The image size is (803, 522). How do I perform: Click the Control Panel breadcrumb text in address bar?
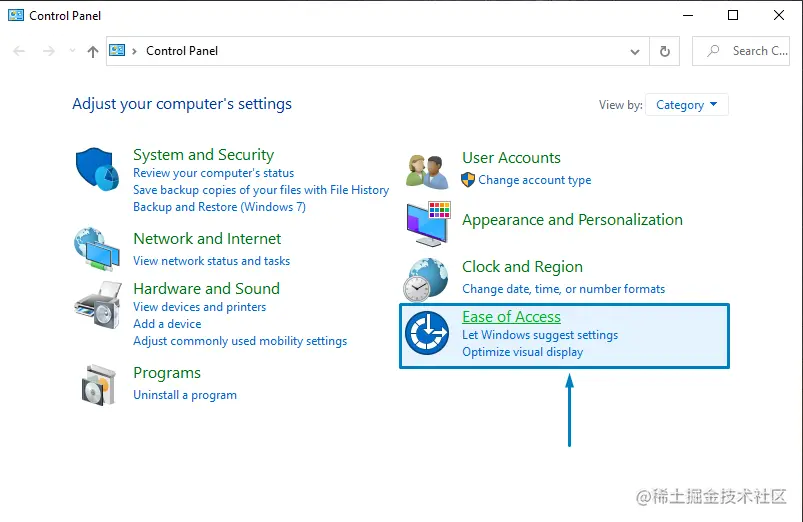click(x=182, y=51)
